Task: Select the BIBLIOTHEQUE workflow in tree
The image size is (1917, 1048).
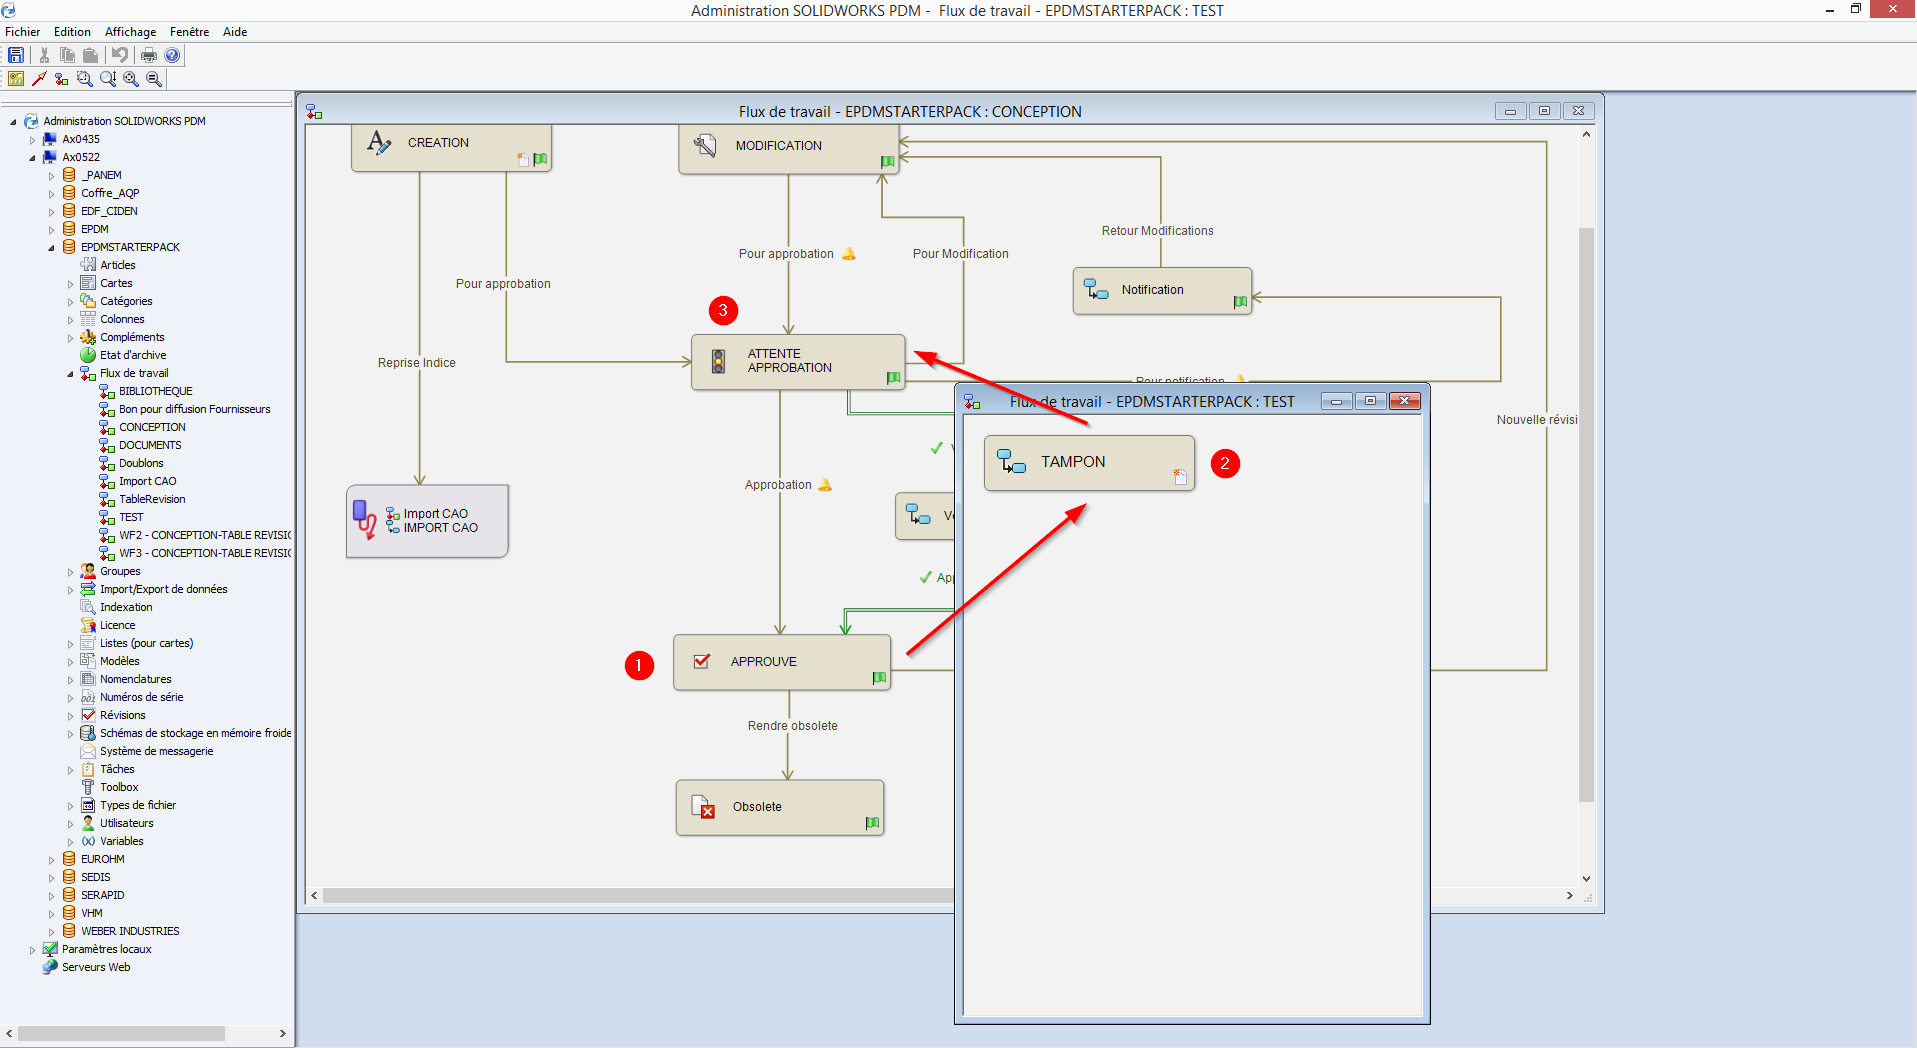Action: point(155,391)
